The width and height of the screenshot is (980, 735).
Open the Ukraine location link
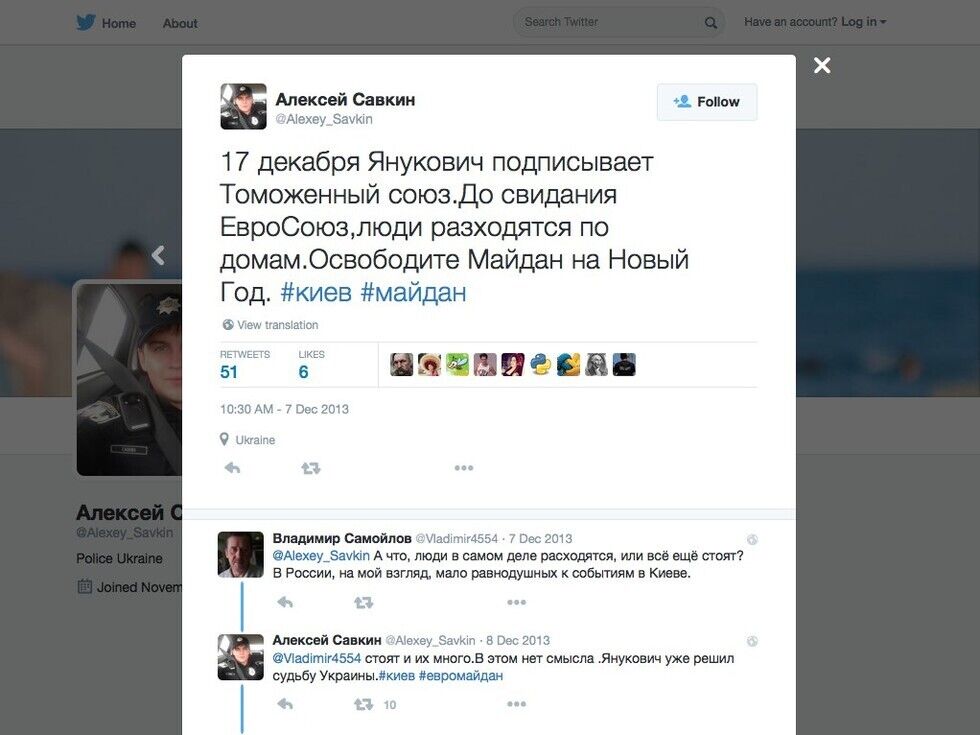point(255,440)
